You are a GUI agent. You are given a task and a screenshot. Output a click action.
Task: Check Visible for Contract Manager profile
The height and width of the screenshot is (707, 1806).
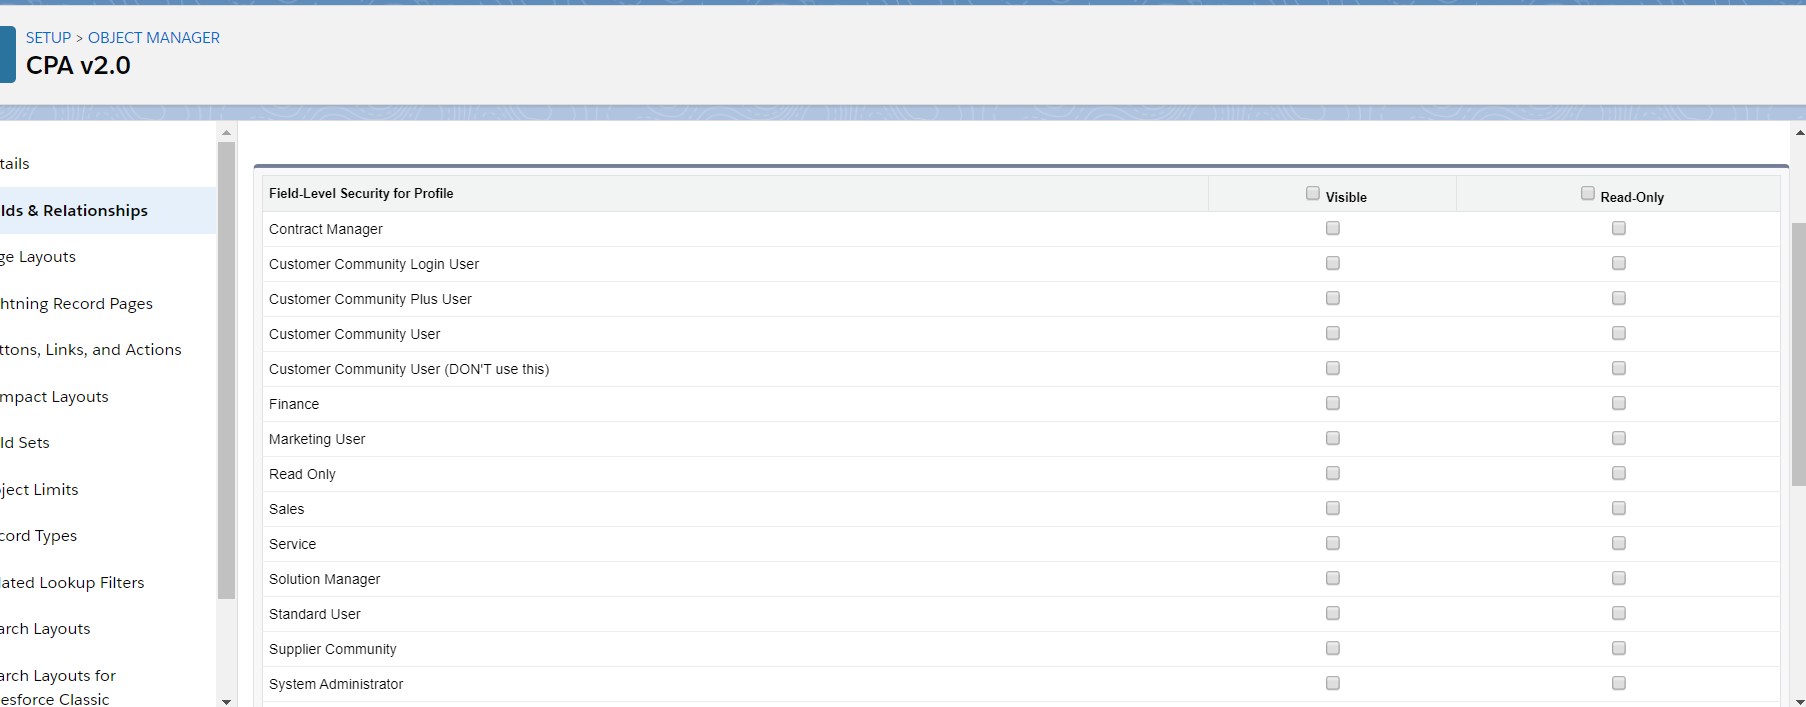click(x=1333, y=229)
